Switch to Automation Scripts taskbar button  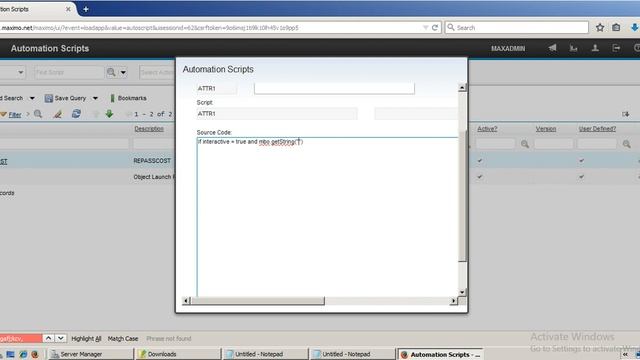(x=440, y=354)
